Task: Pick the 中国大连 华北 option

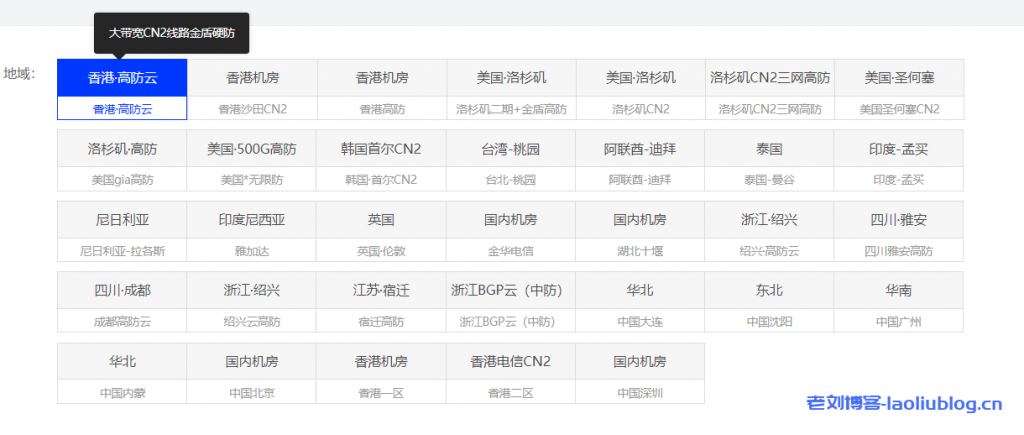Action: 641,302
